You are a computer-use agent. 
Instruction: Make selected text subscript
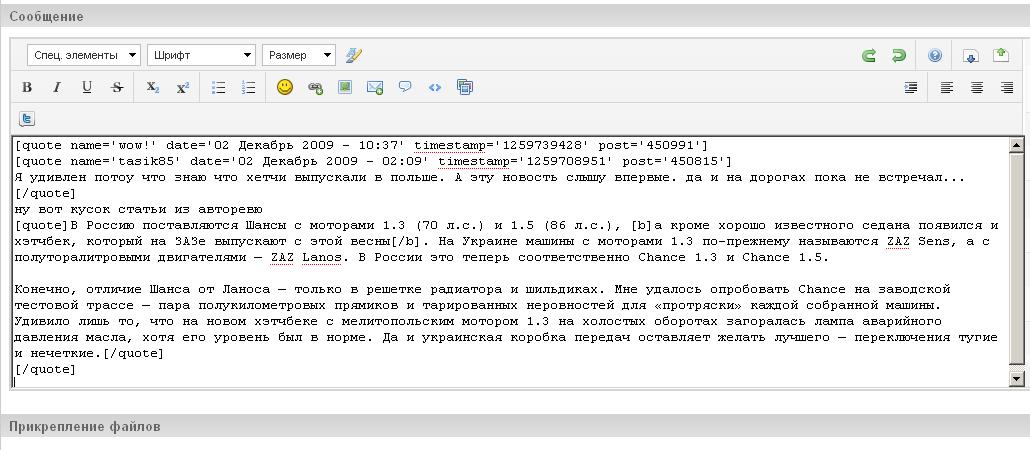pos(152,87)
